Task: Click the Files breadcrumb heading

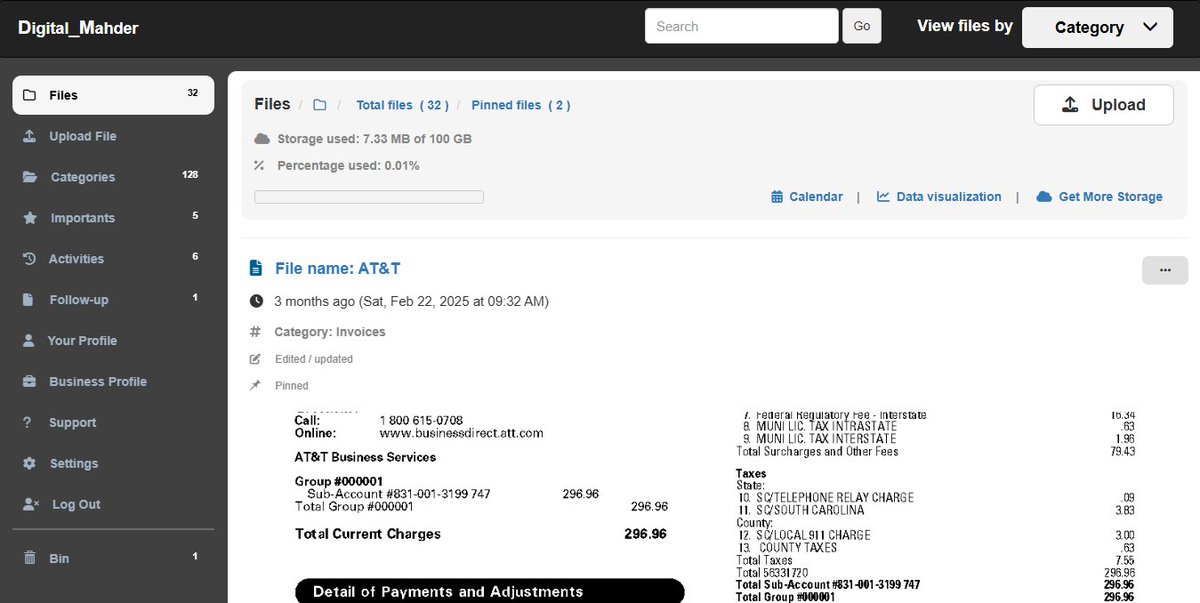Action: [x=272, y=104]
